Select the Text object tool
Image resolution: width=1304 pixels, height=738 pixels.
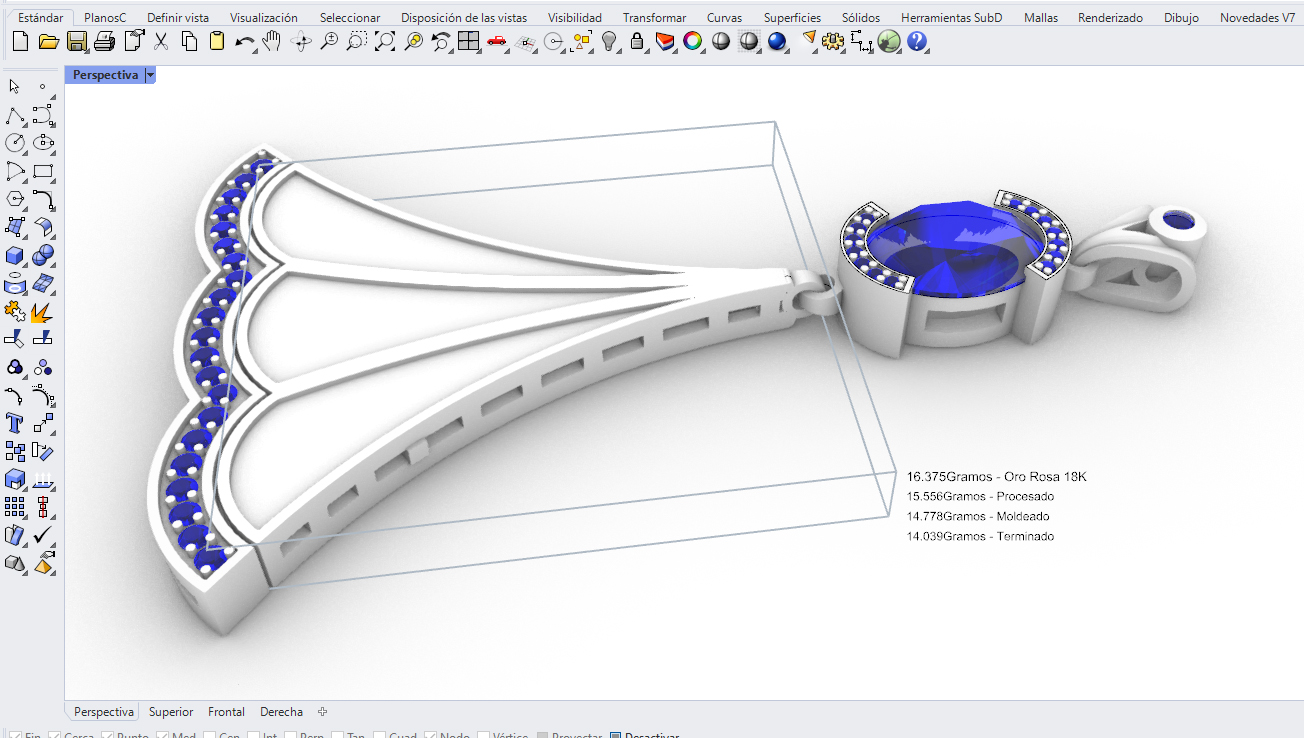(15, 423)
